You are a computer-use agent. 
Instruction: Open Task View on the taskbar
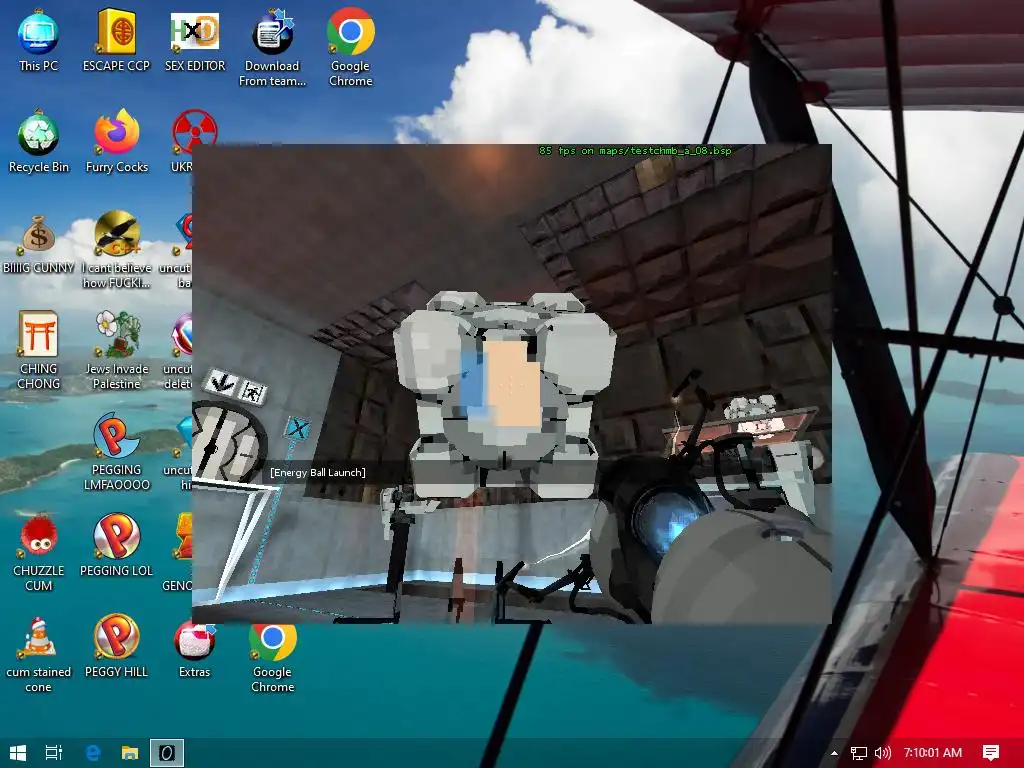pyautogui.click(x=54, y=753)
